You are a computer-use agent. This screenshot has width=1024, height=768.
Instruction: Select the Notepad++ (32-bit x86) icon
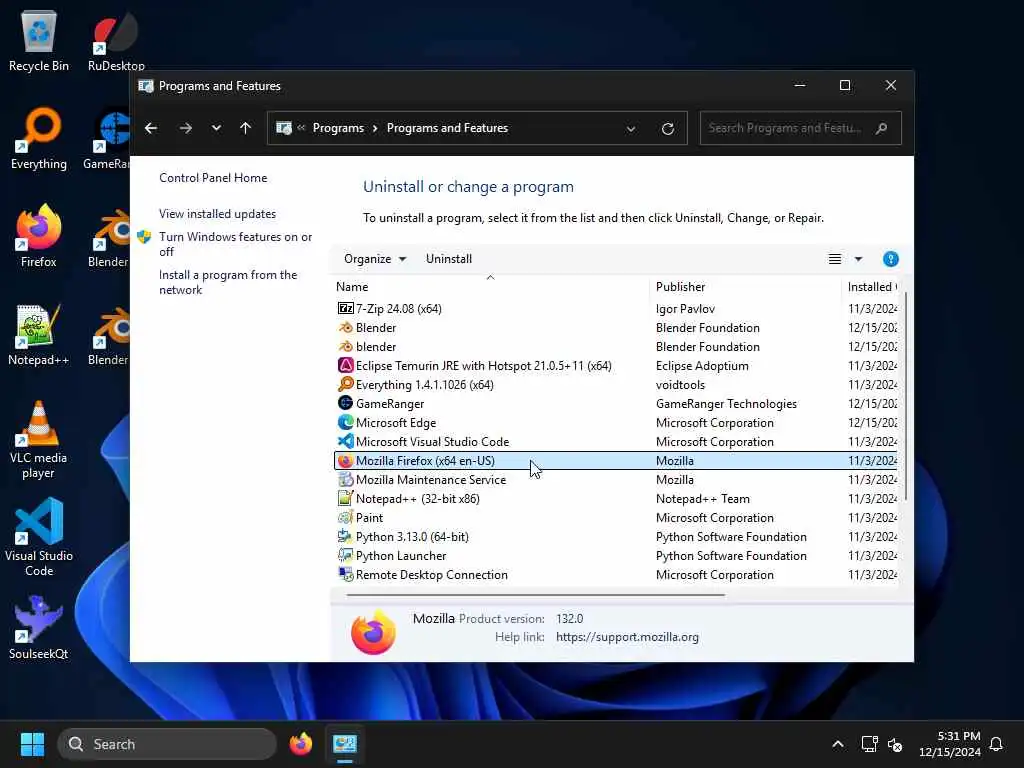tap(345, 498)
